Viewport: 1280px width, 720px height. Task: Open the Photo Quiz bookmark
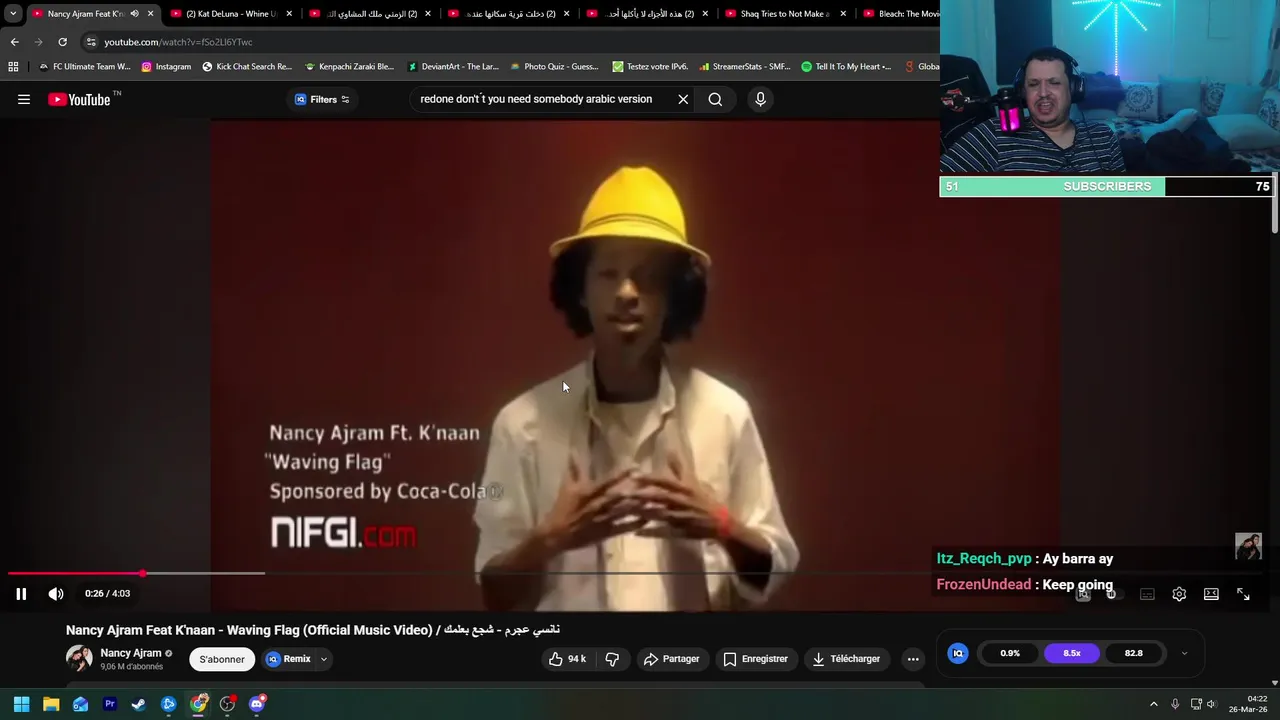coord(554,67)
